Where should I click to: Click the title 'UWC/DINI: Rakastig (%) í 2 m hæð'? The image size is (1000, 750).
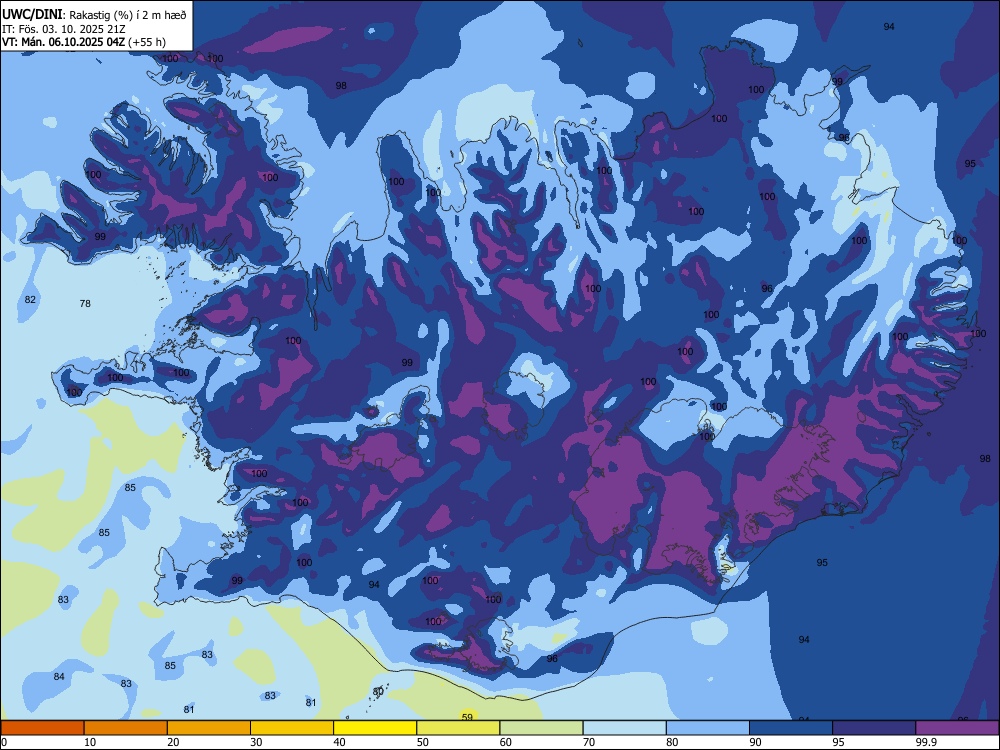[x=94, y=15]
